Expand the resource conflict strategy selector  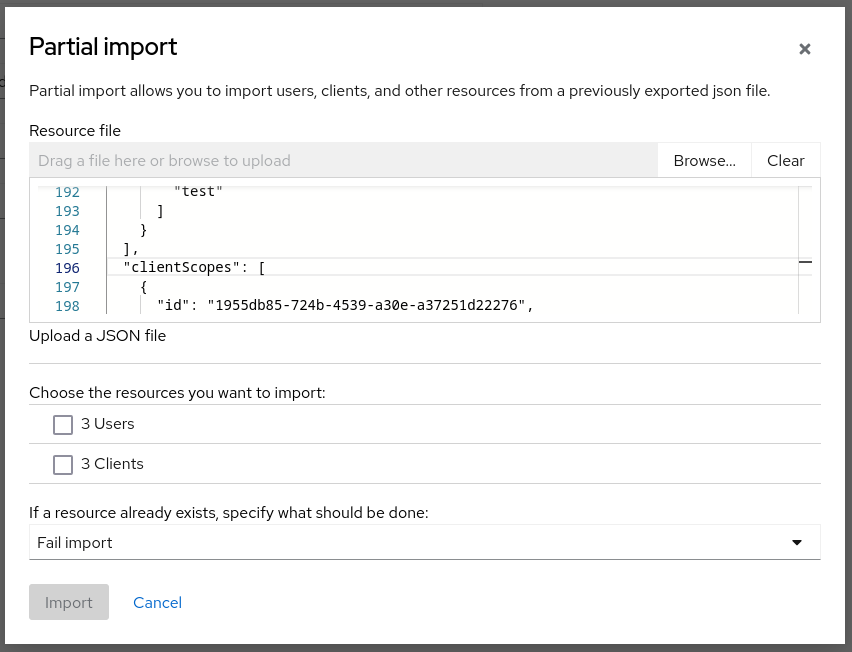tap(424, 542)
